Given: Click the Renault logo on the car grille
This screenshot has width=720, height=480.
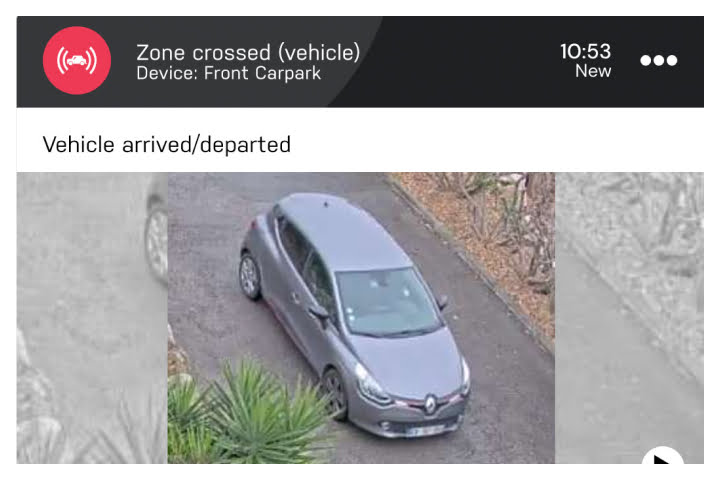Looking at the screenshot, I should (430, 404).
